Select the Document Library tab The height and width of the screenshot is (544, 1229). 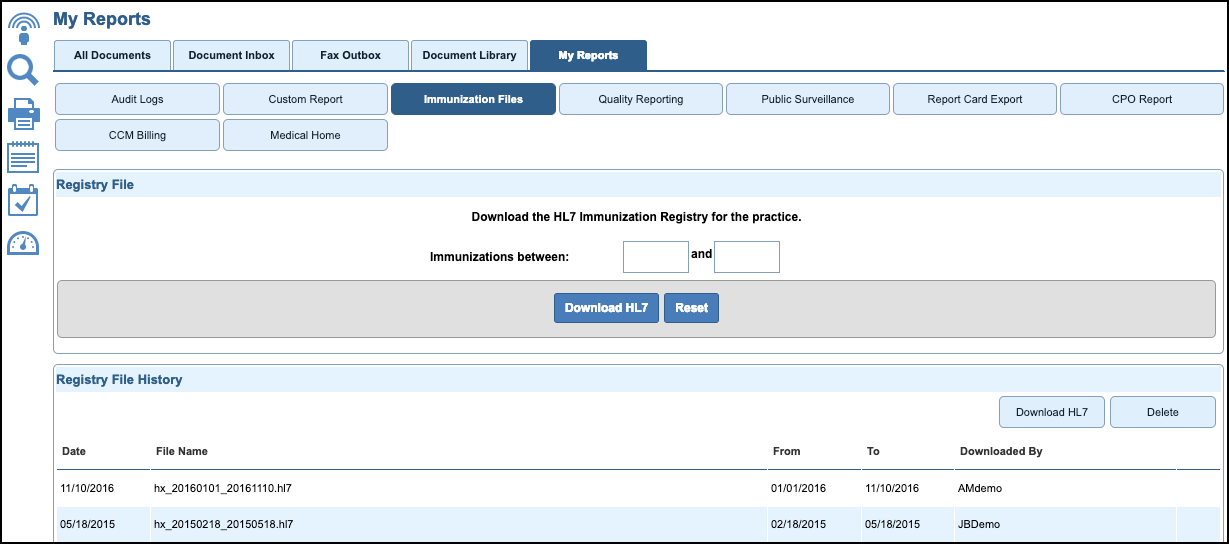click(x=469, y=56)
